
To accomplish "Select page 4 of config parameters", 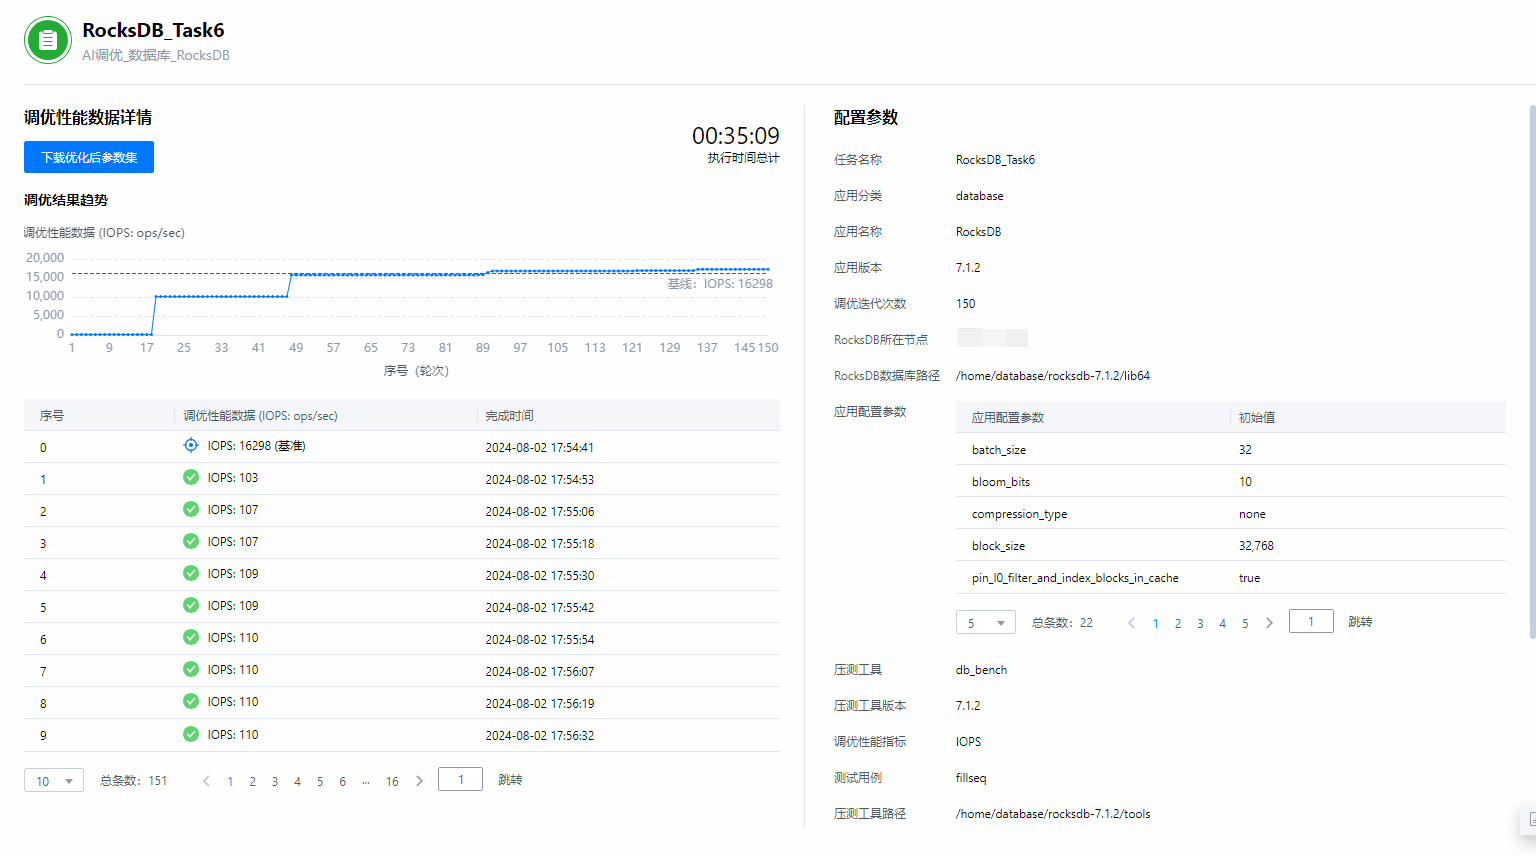I will pos(1222,624).
